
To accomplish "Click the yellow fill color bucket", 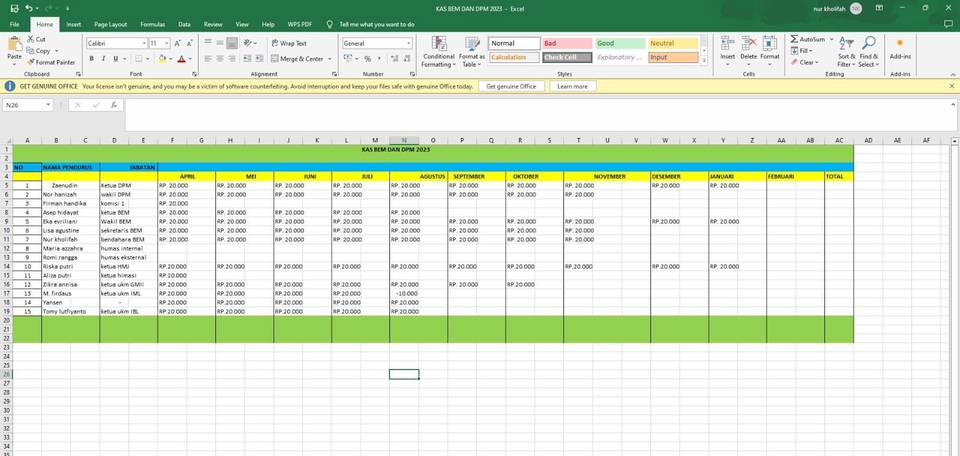I will tap(162, 59).
